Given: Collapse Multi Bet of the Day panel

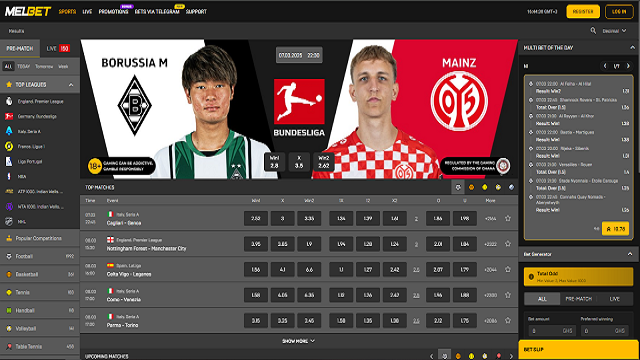Looking at the screenshot, I should [x=632, y=48].
